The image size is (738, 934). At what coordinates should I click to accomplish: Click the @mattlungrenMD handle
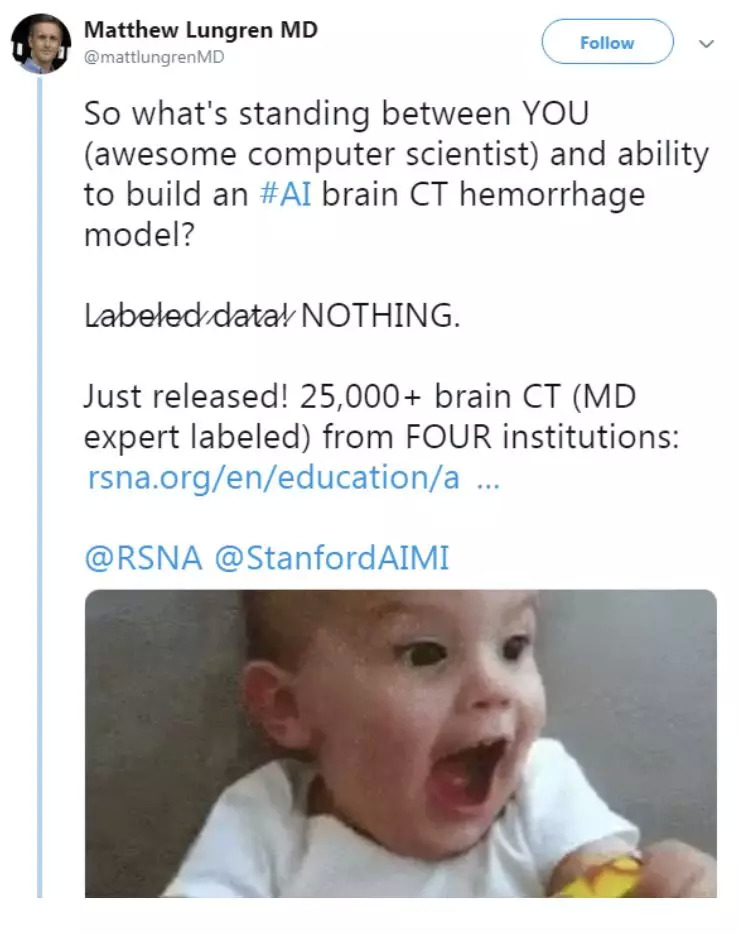[x=154, y=57]
